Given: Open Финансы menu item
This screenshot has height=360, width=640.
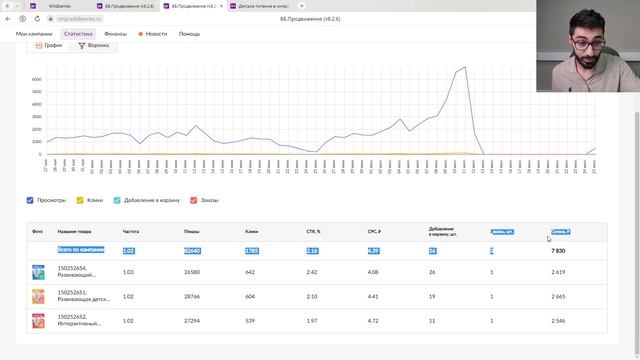Looking at the screenshot, I should pos(116,34).
